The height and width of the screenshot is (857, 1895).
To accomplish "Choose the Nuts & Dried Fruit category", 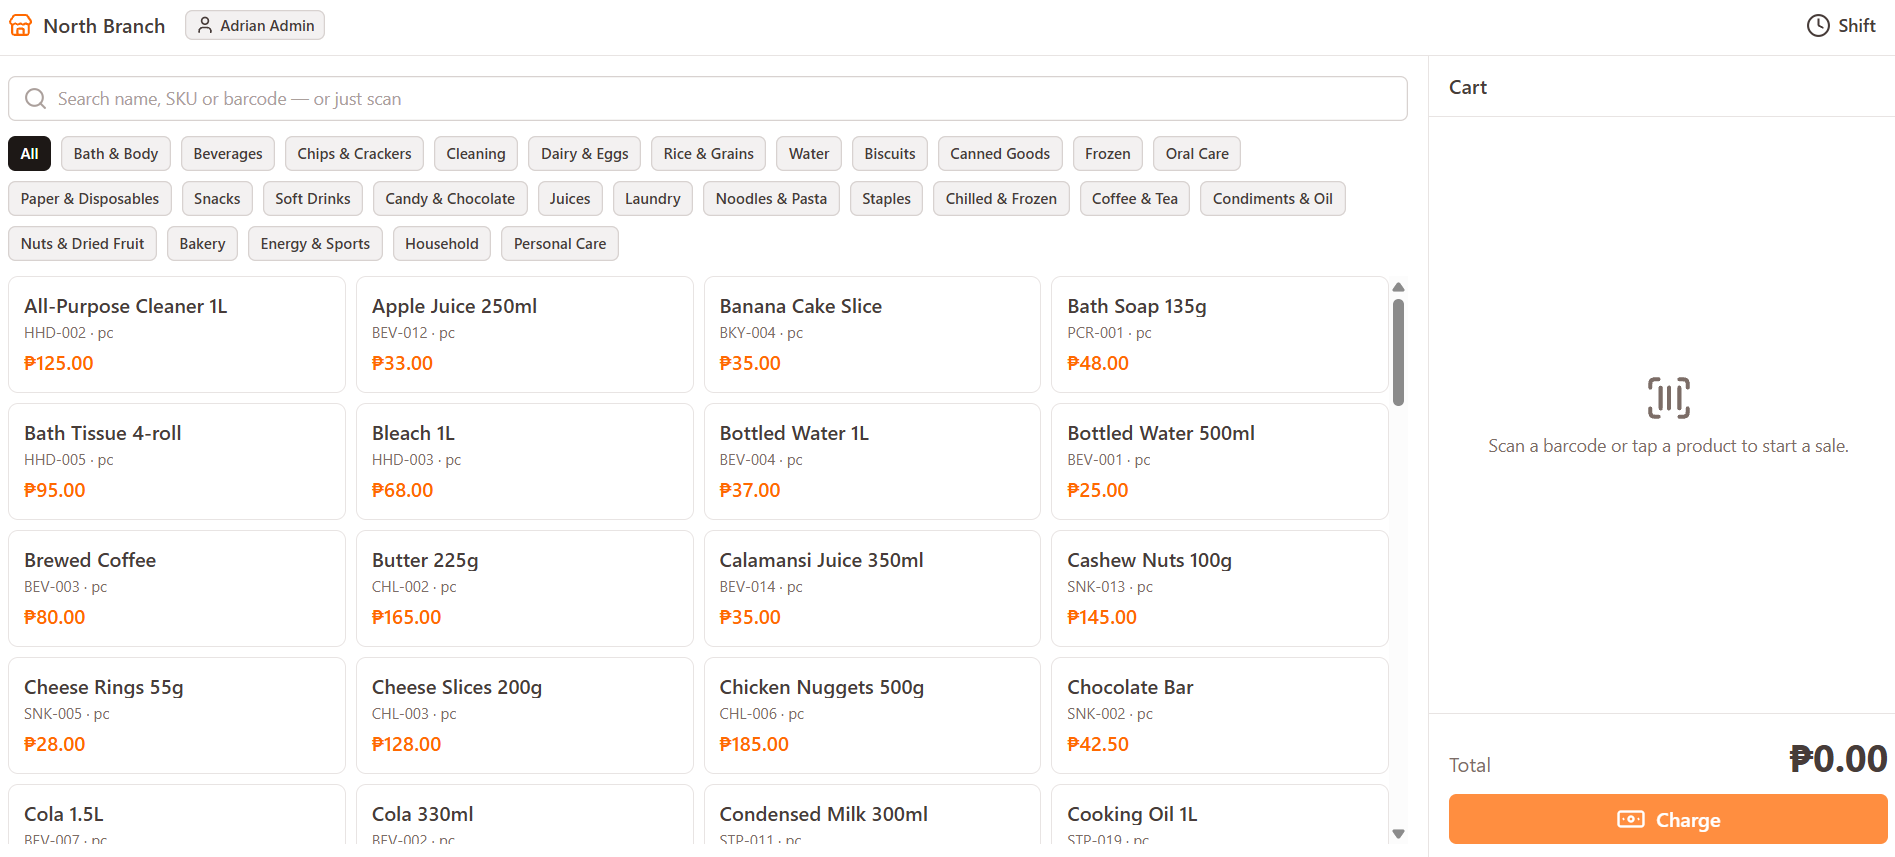I will pos(83,244).
